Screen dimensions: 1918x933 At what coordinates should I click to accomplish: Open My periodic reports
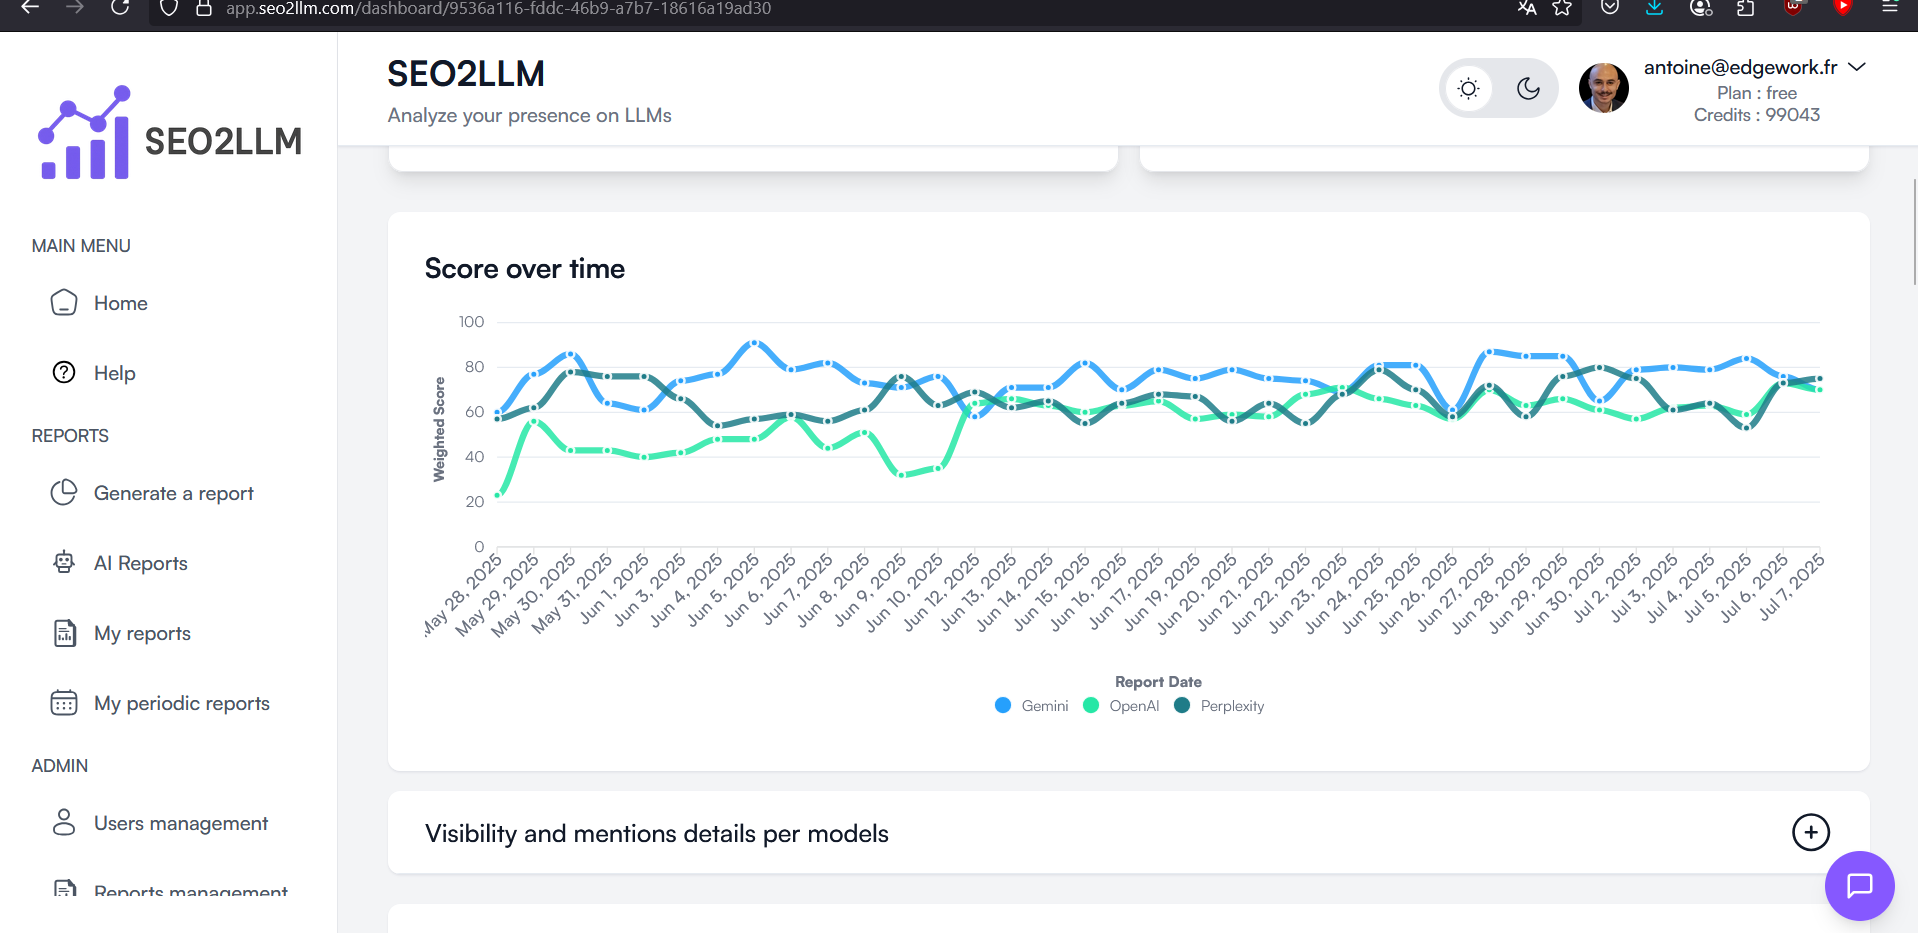181,703
